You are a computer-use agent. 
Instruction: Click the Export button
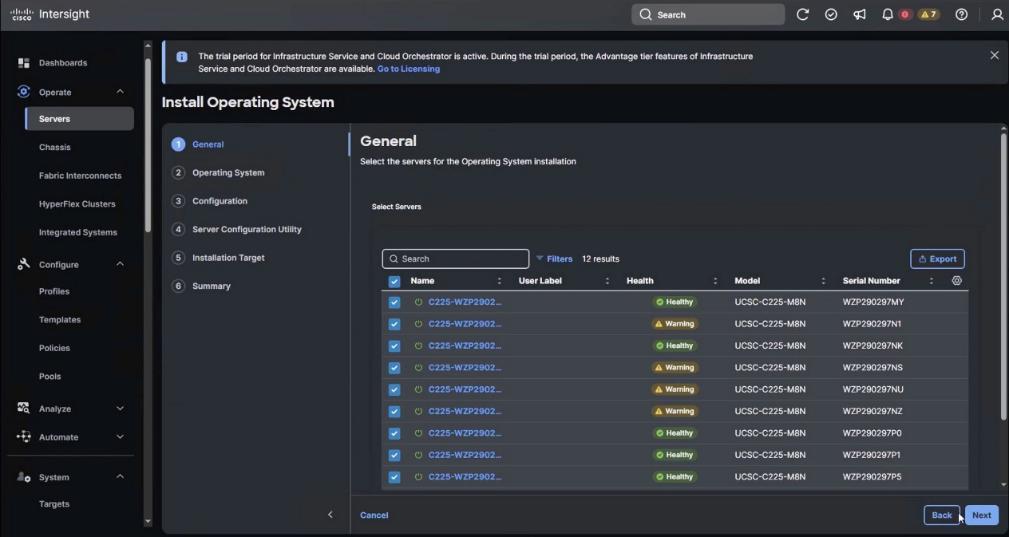tap(937, 259)
